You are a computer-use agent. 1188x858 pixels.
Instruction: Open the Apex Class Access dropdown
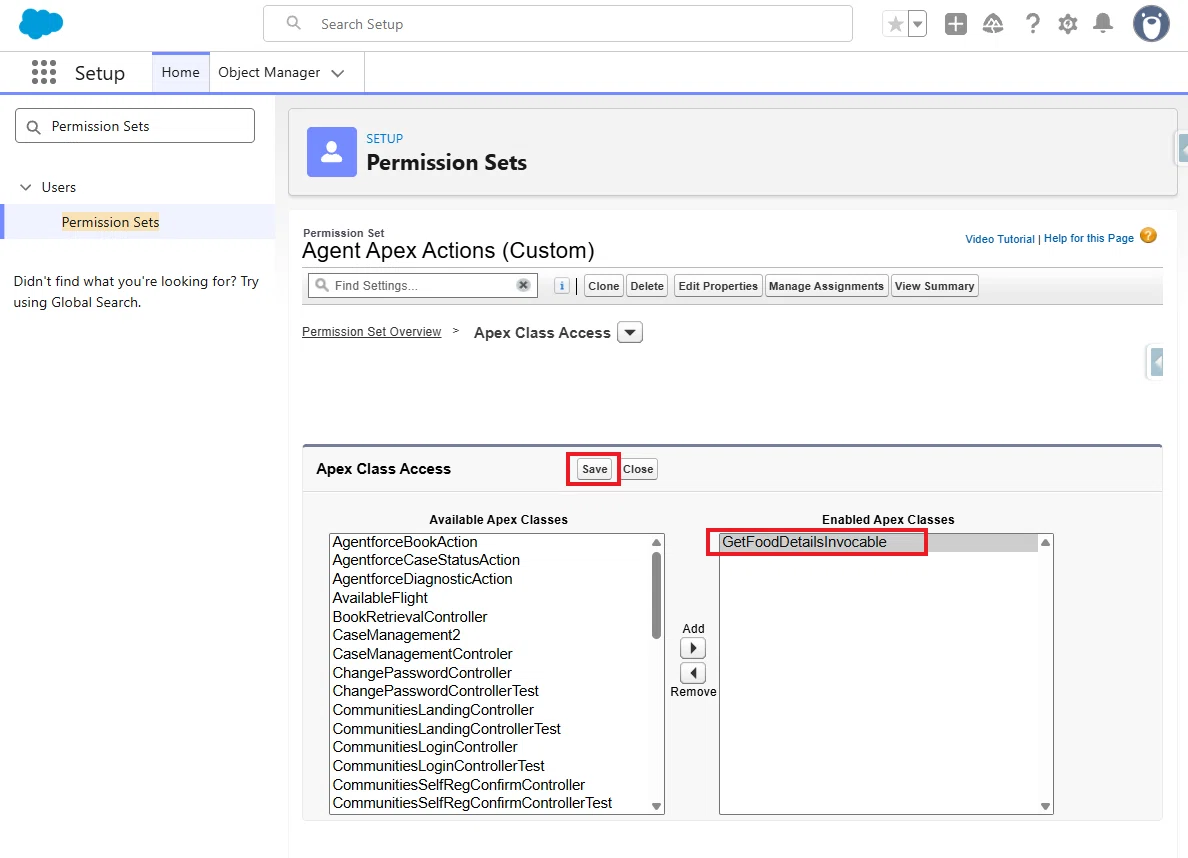click(630, 332)
